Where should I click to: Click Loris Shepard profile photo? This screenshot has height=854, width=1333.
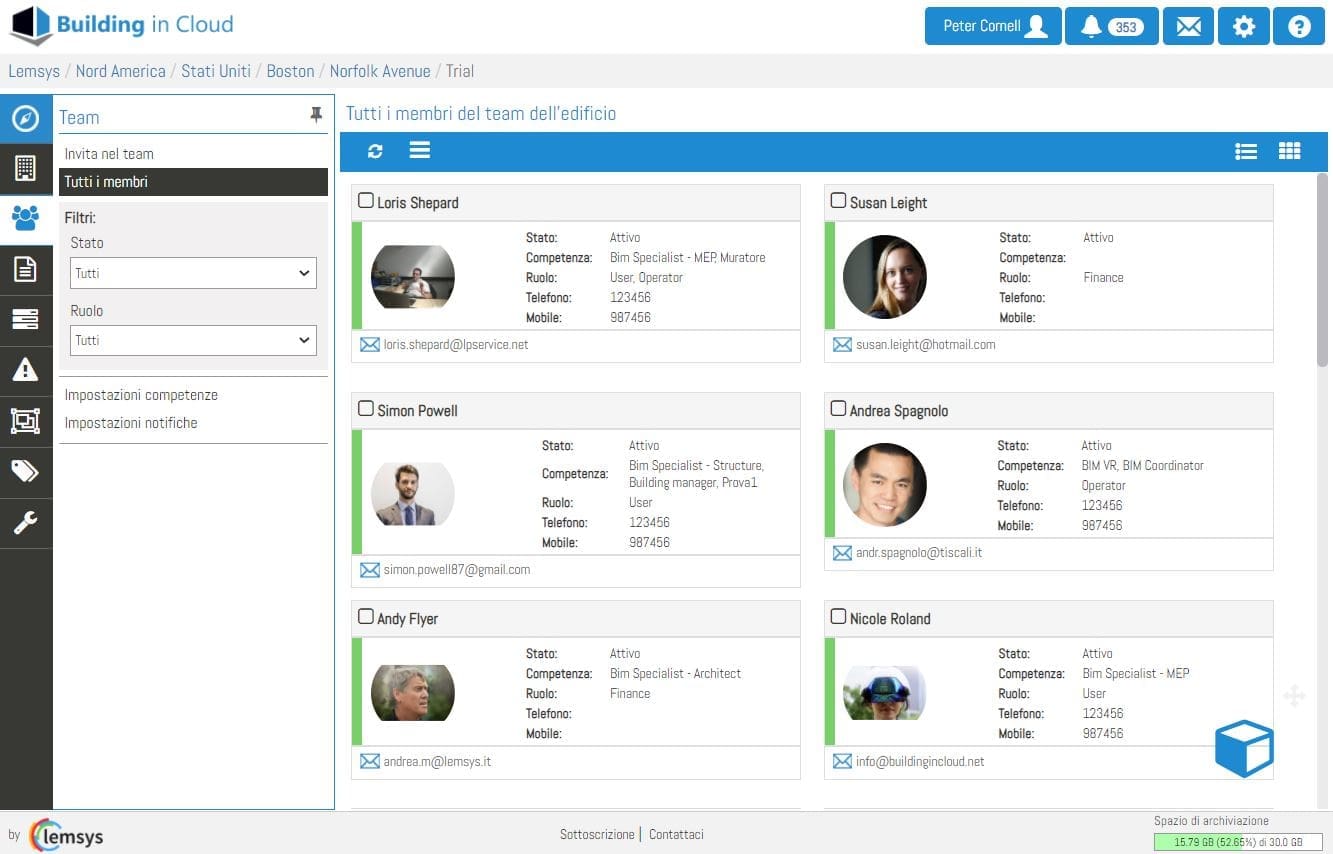point(413,277)
